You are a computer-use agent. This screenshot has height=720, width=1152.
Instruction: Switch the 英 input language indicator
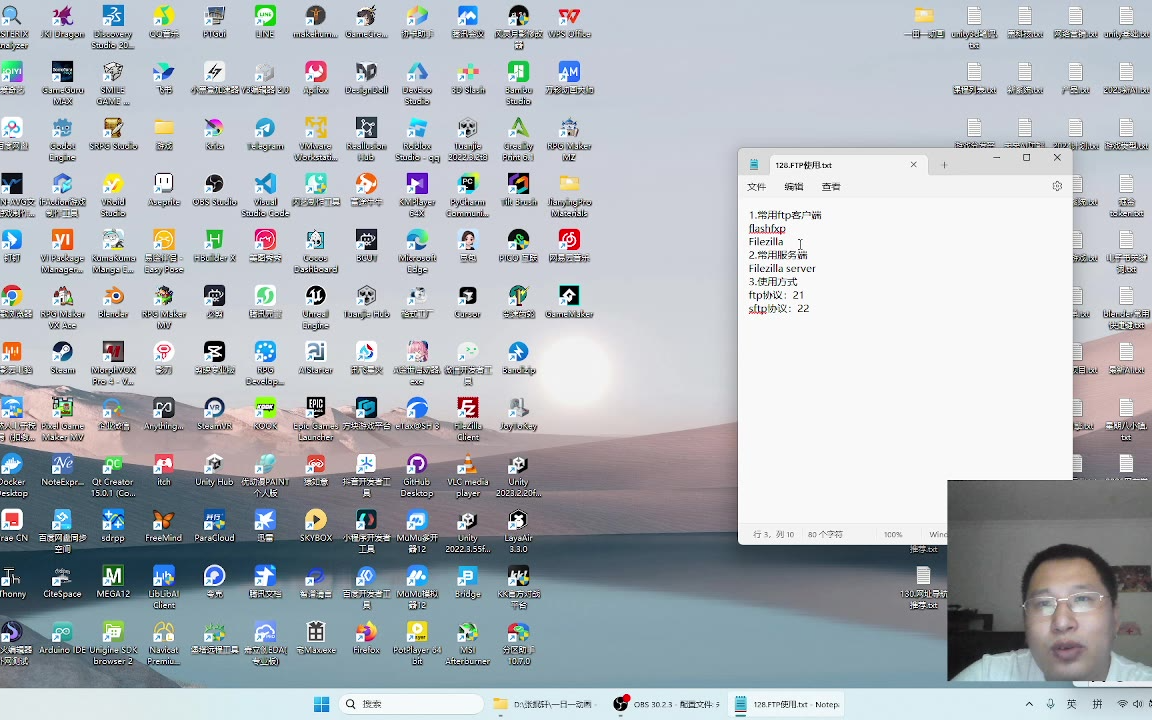[1071, 704]
